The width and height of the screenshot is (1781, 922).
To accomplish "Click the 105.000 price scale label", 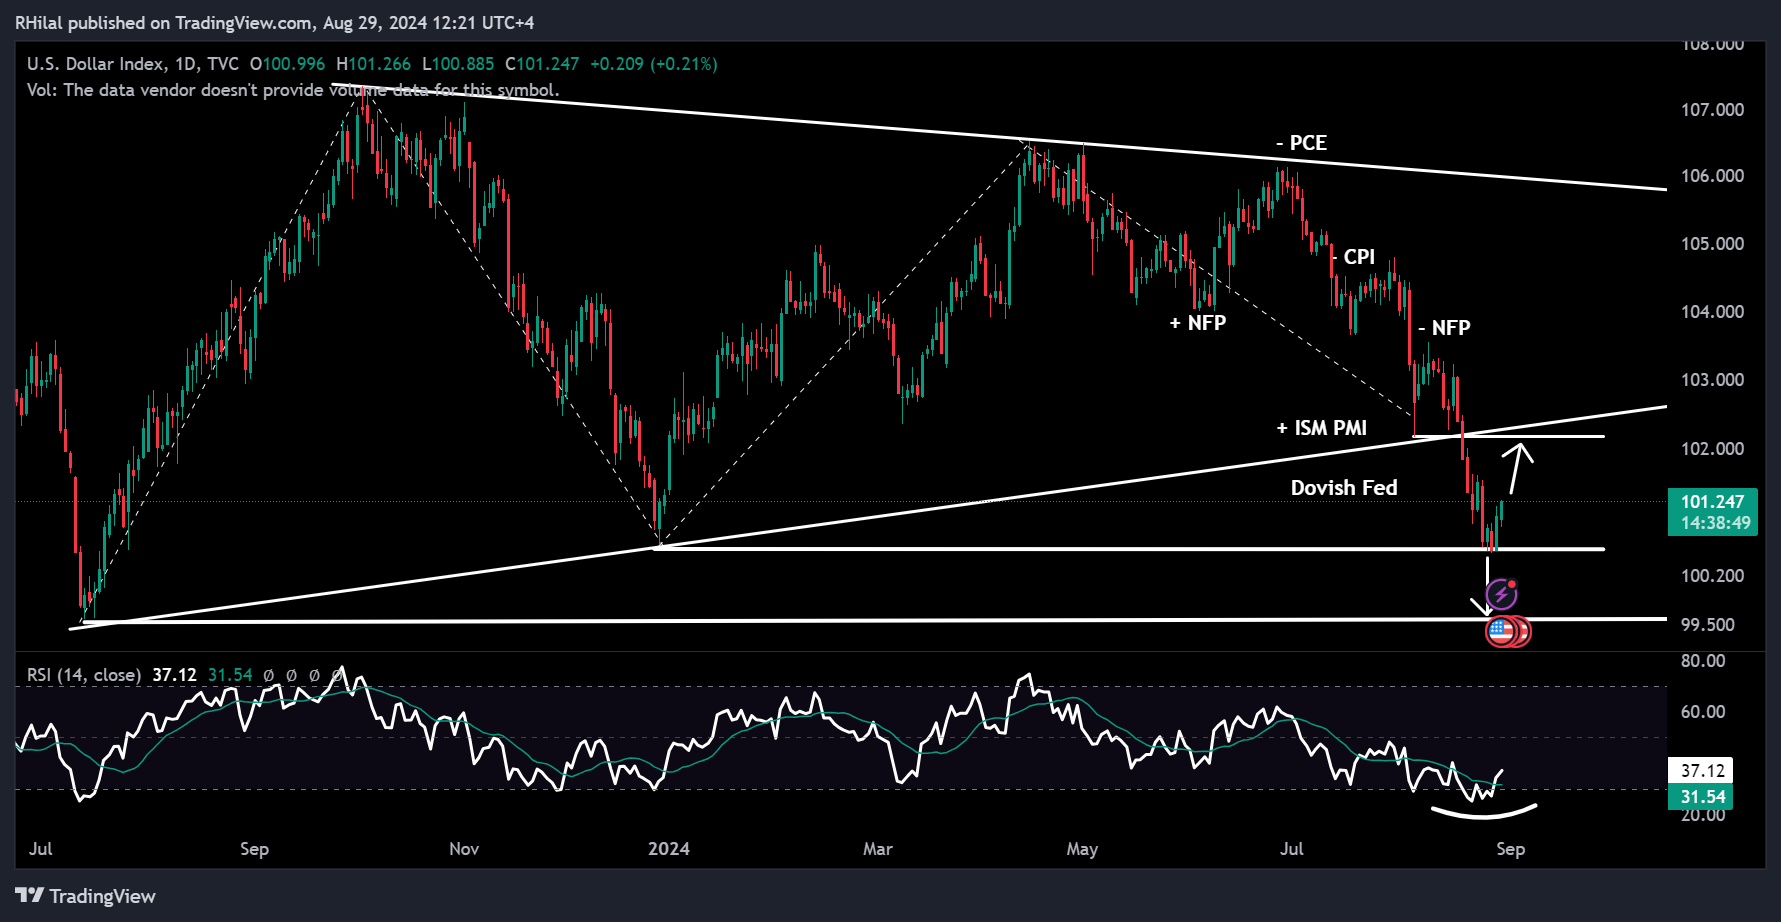I will pyautogui.click(x=1713, y=244).
